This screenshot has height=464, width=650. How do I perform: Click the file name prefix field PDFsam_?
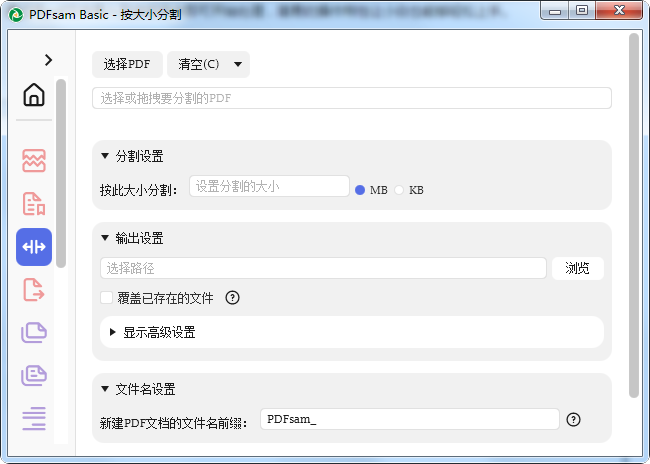coord(410,419)
